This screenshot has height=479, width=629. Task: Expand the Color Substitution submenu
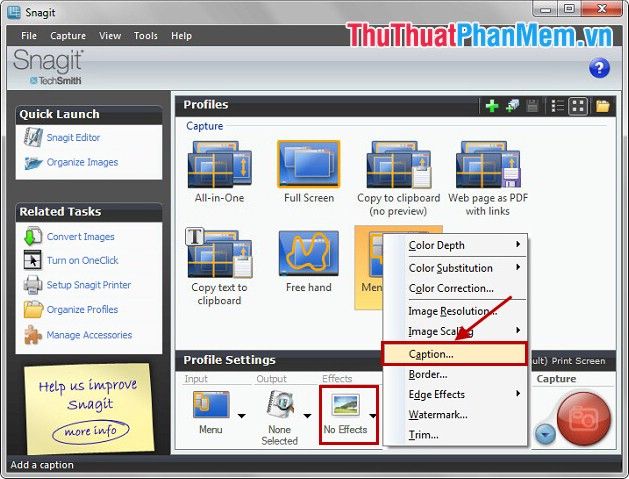click(x=455, y=268)
